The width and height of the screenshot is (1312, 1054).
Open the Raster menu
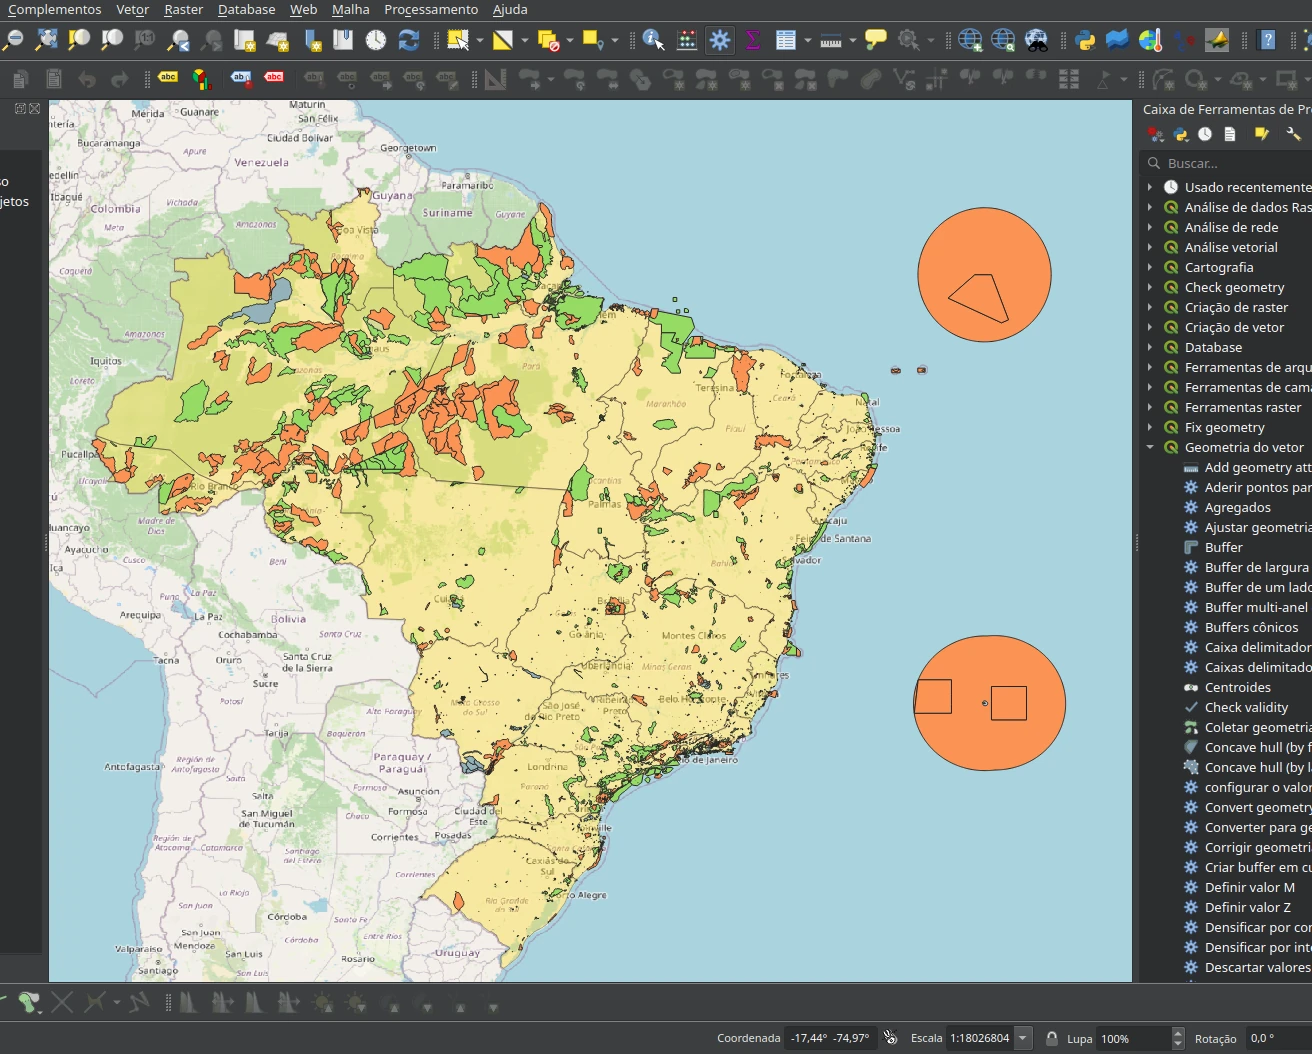pos(183,10)
